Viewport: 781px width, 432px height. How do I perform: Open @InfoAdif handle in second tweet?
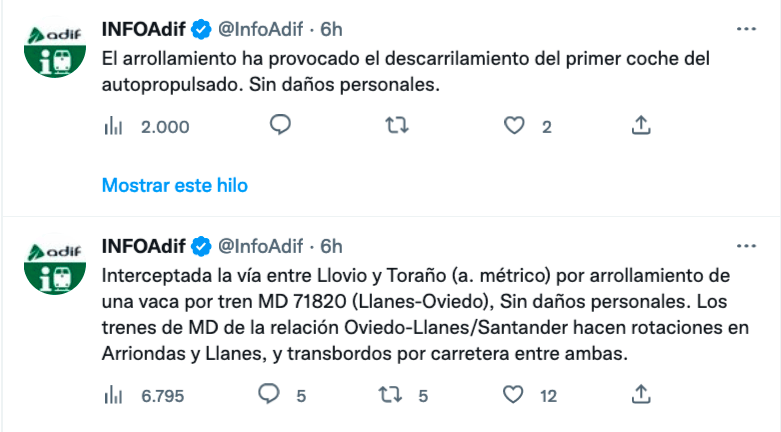pos(262,246)
